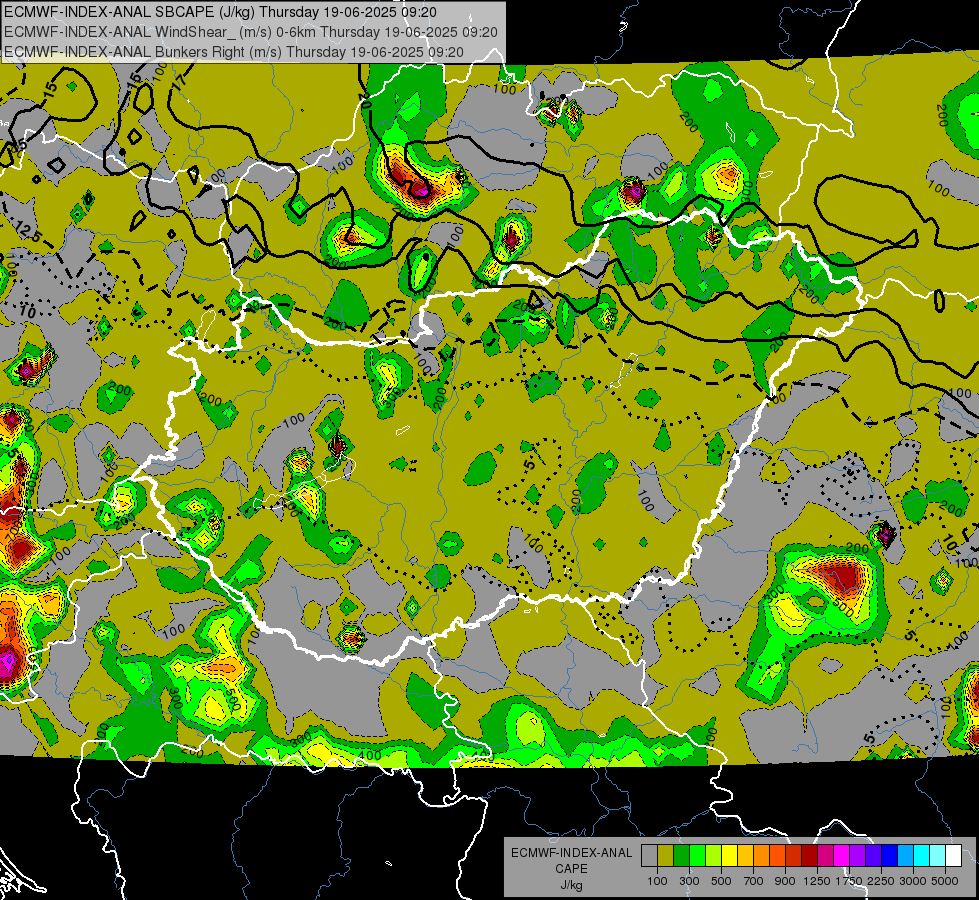Click the 900 value under color scale
The width and height of the screenshot is (979, 900).
785,881
